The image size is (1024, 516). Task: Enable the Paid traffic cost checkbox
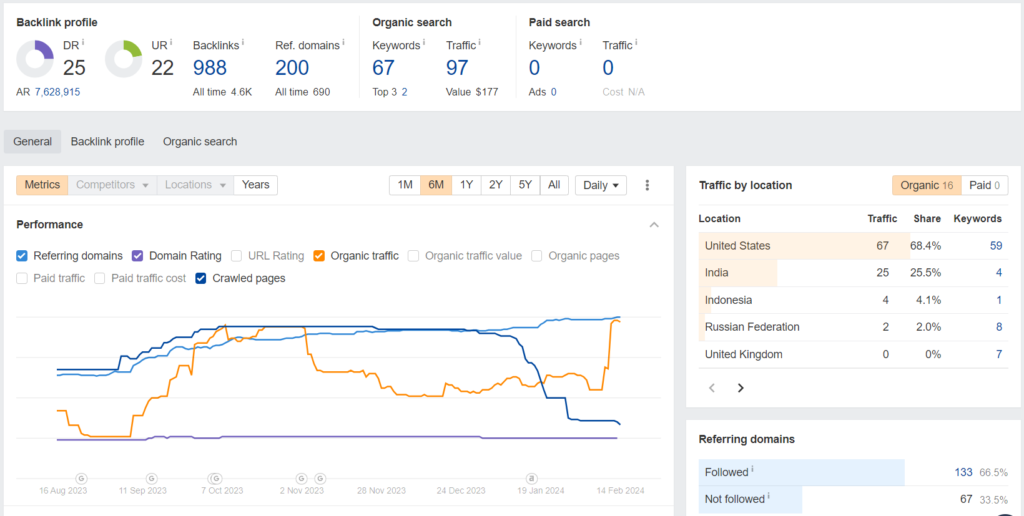(x=100, y=278)
